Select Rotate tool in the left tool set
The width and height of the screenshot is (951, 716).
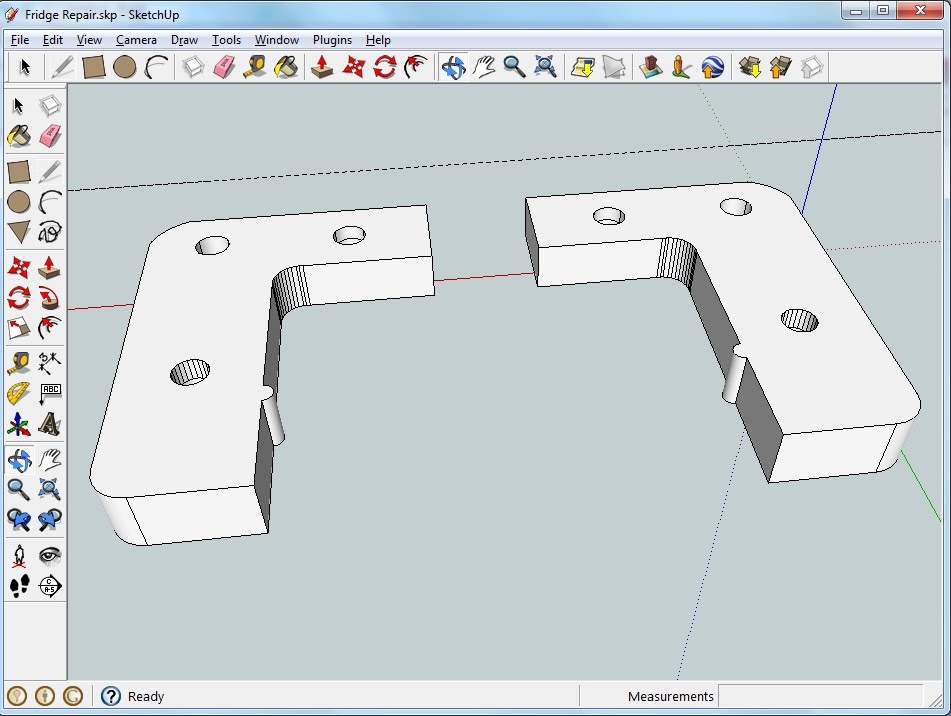[x=19, y=298]
